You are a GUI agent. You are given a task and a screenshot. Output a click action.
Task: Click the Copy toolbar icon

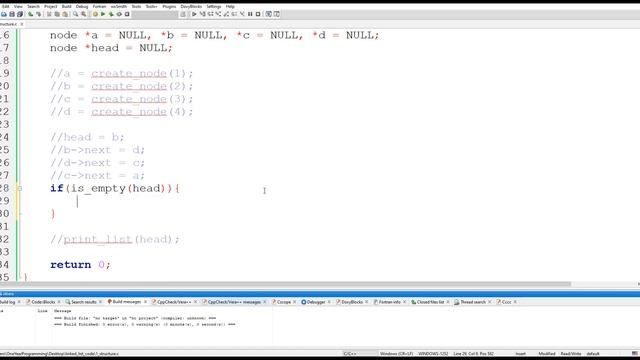coord(57,14)
